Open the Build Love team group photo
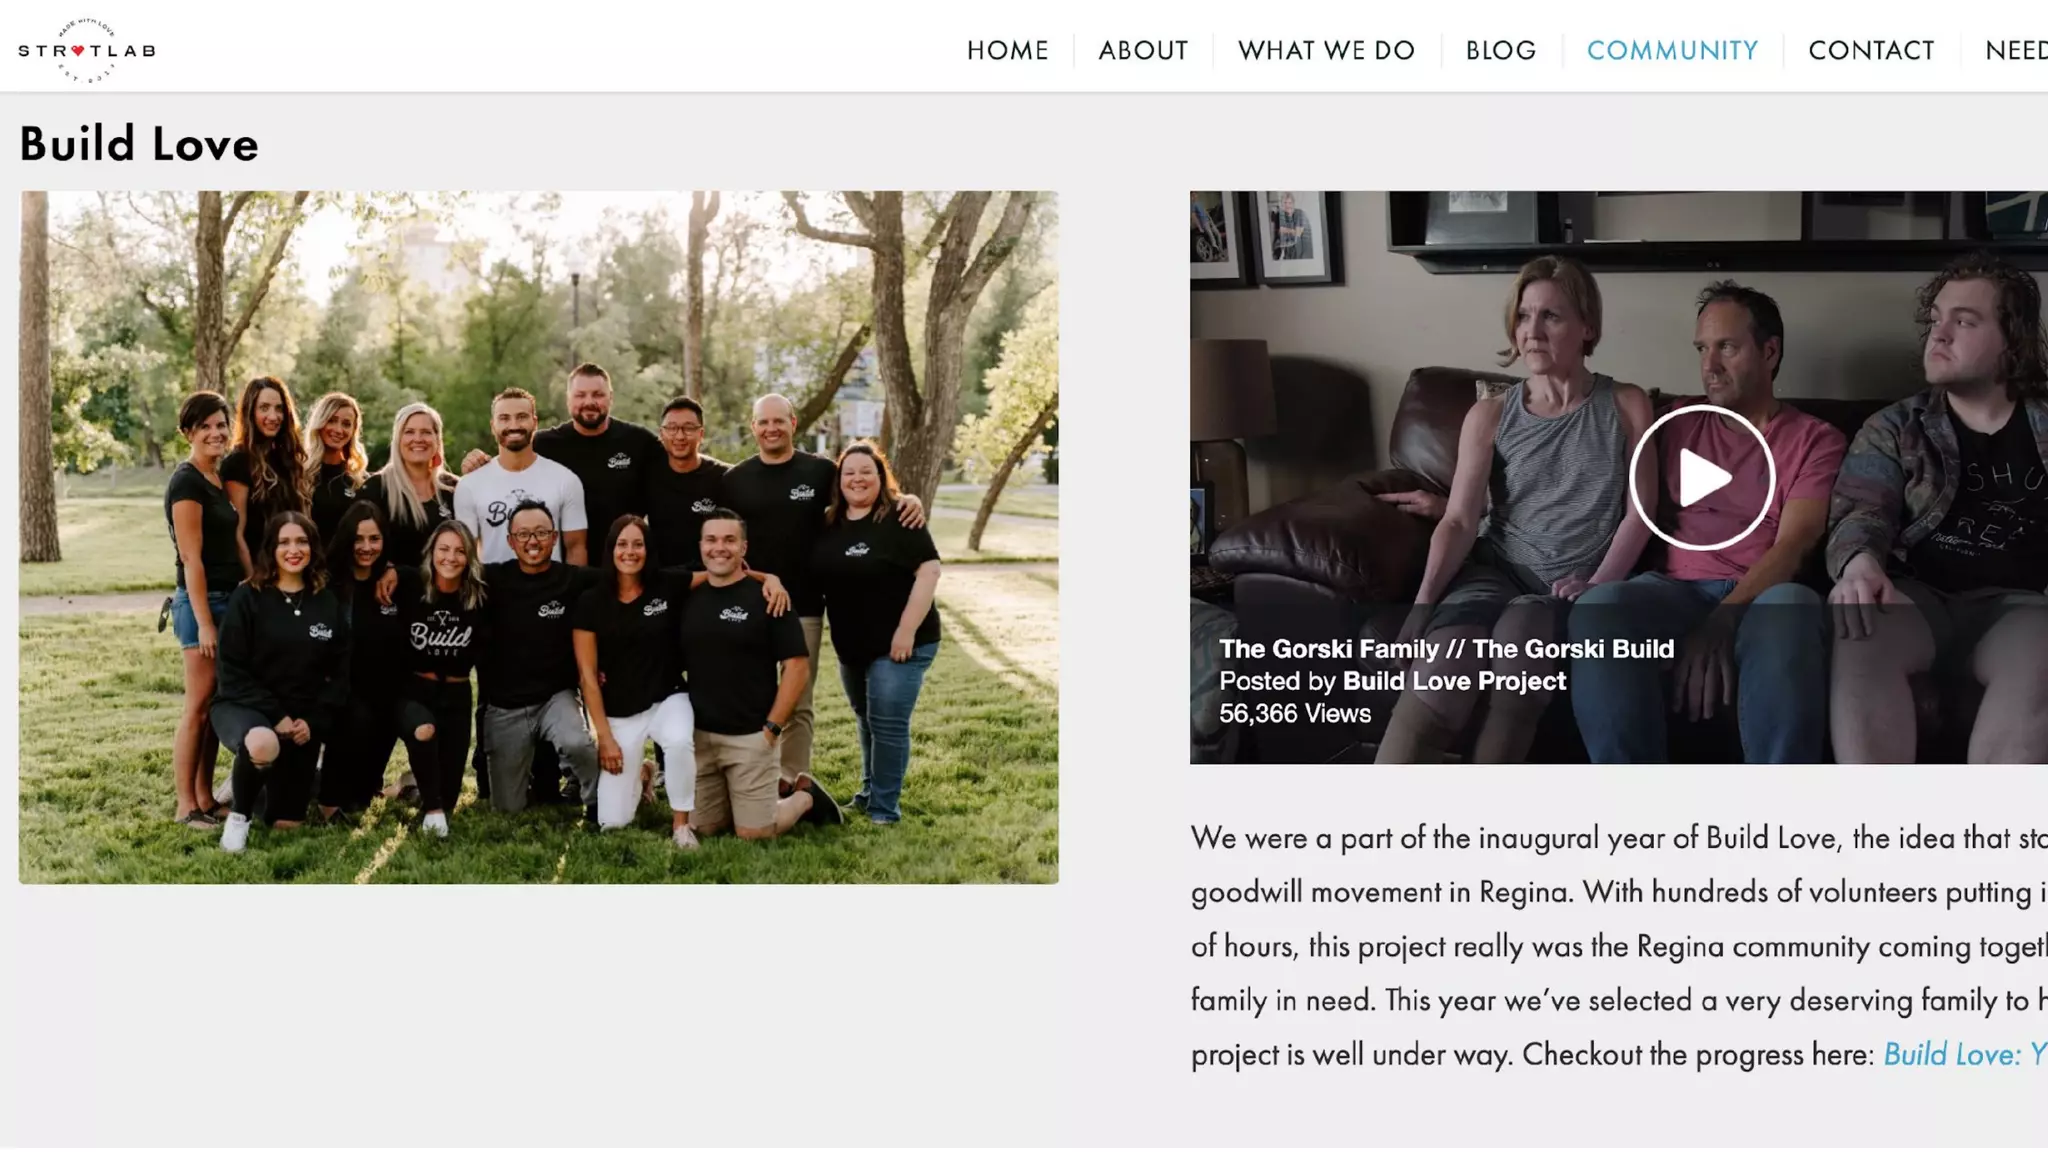The width and height of the screenshot is (2048, 1152). tap(538, 537)
